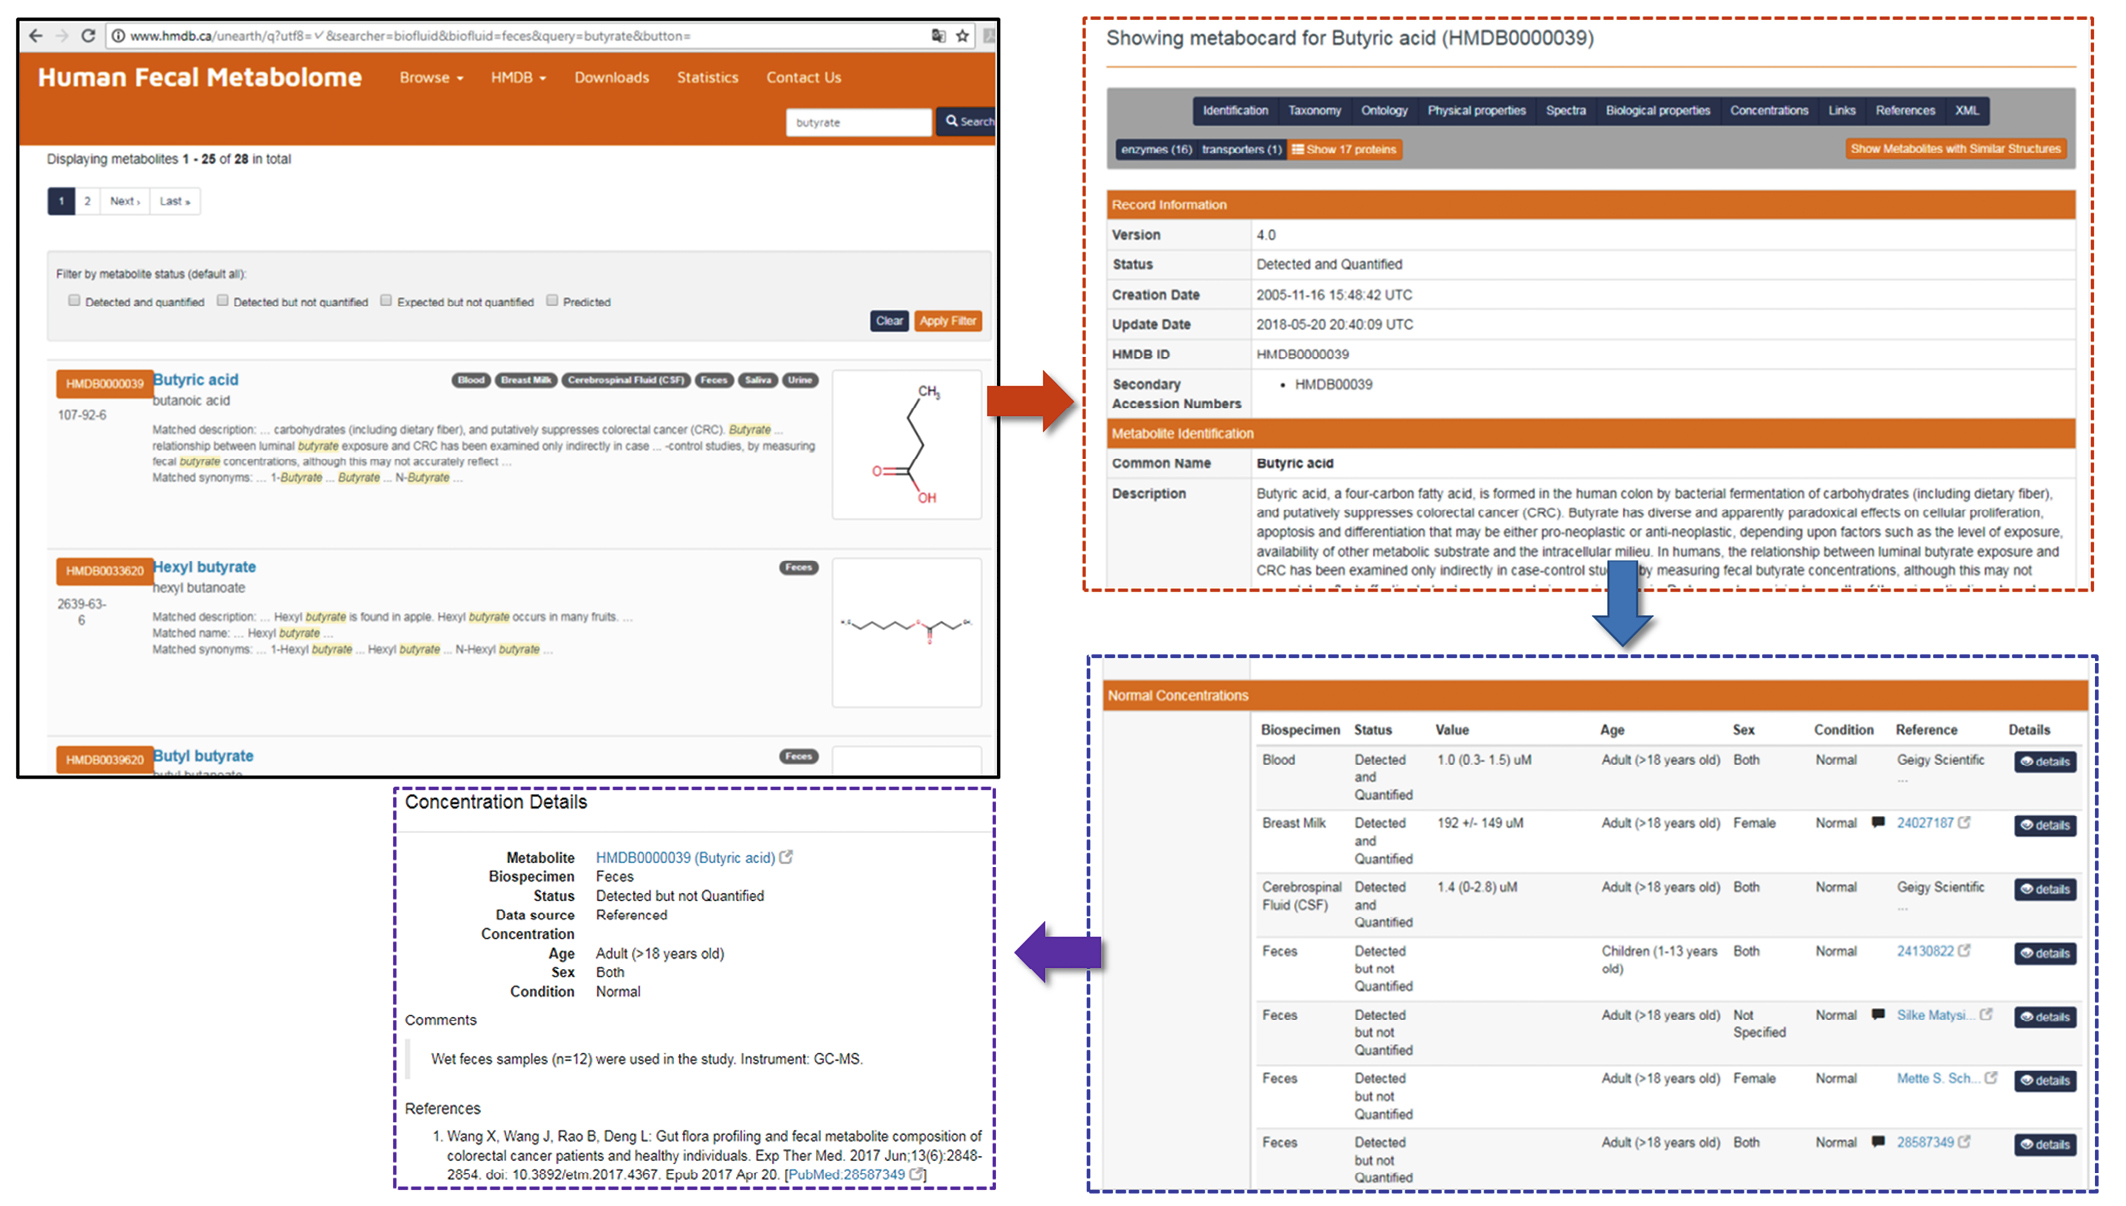This screenshot has height=1206, width=2126.
Task: Check Predicted status filter
Action: (552, 300)
